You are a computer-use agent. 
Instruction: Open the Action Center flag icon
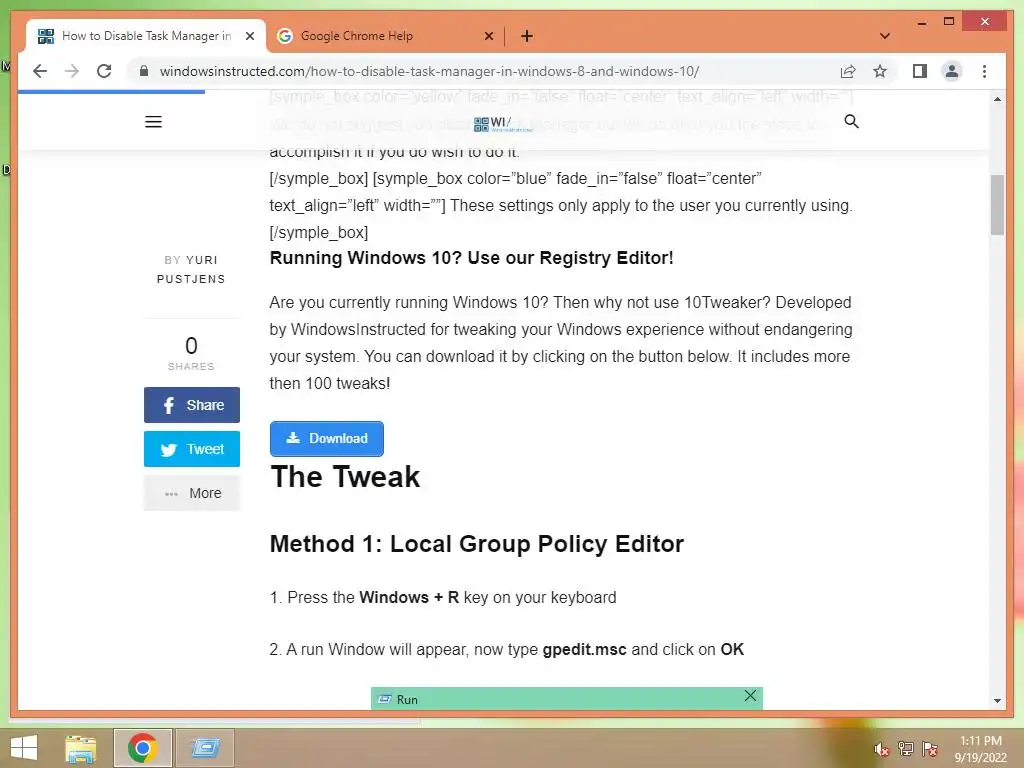[x=930, y=749]
